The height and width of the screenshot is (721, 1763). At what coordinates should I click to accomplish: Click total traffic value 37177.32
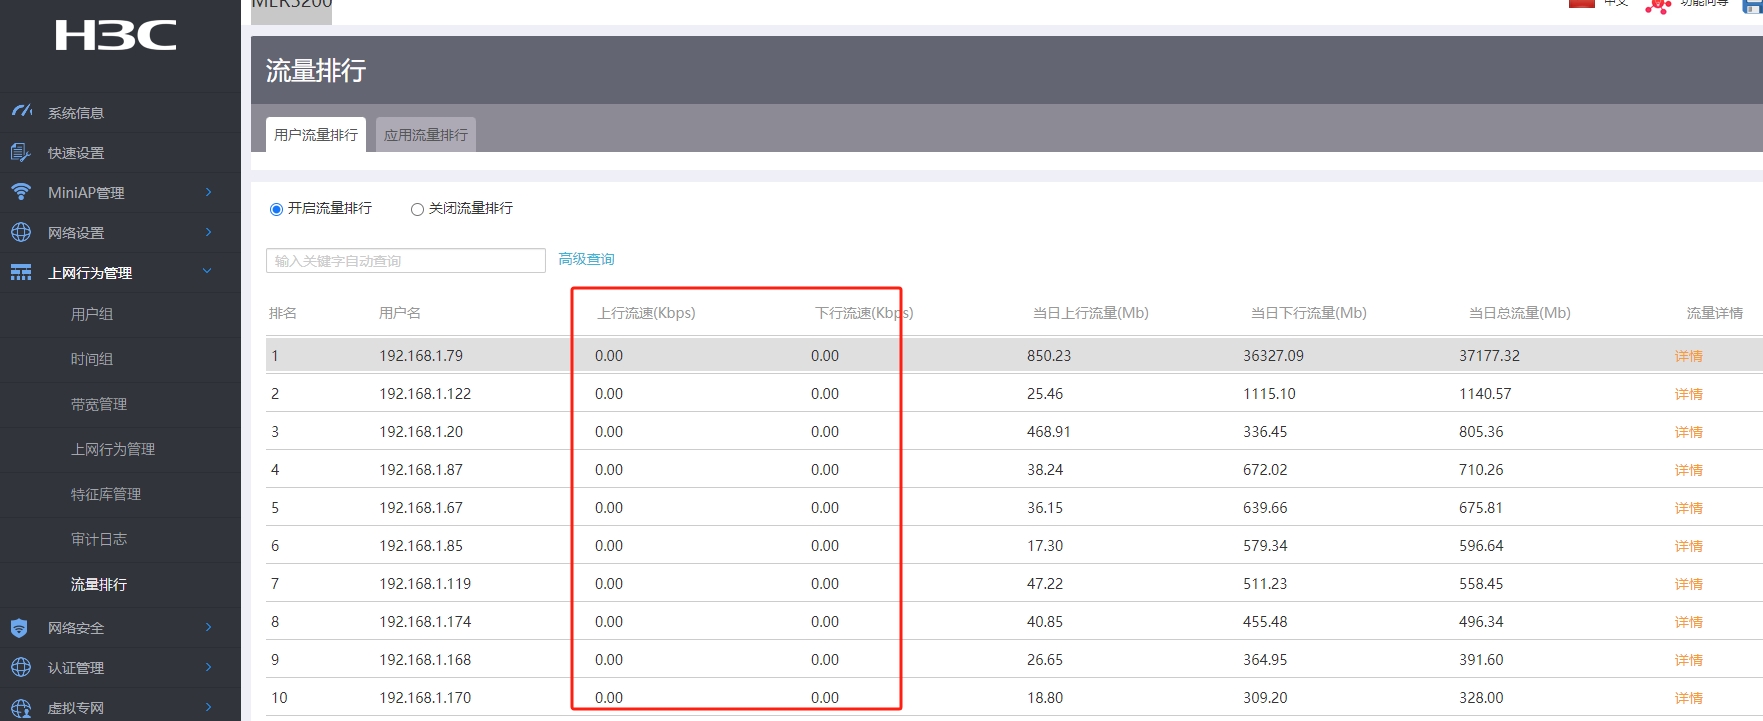coord(1489,356)
